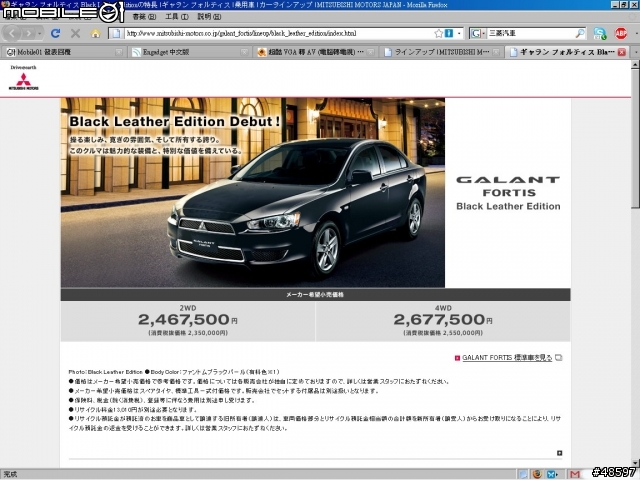The width and height of the screenshot is (640, 480).
Task: Click the Firefox icon in the status bar
Action: (x=537, y=474)
